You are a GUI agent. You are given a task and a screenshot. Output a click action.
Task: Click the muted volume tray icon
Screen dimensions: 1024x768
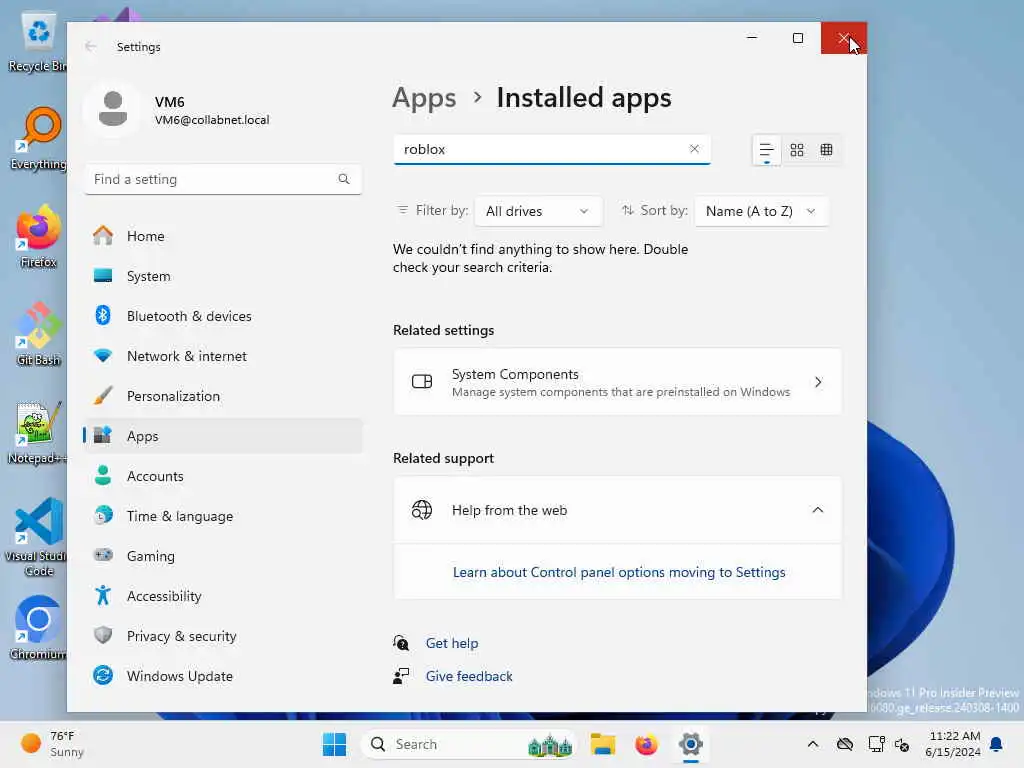tap(902, 744)
